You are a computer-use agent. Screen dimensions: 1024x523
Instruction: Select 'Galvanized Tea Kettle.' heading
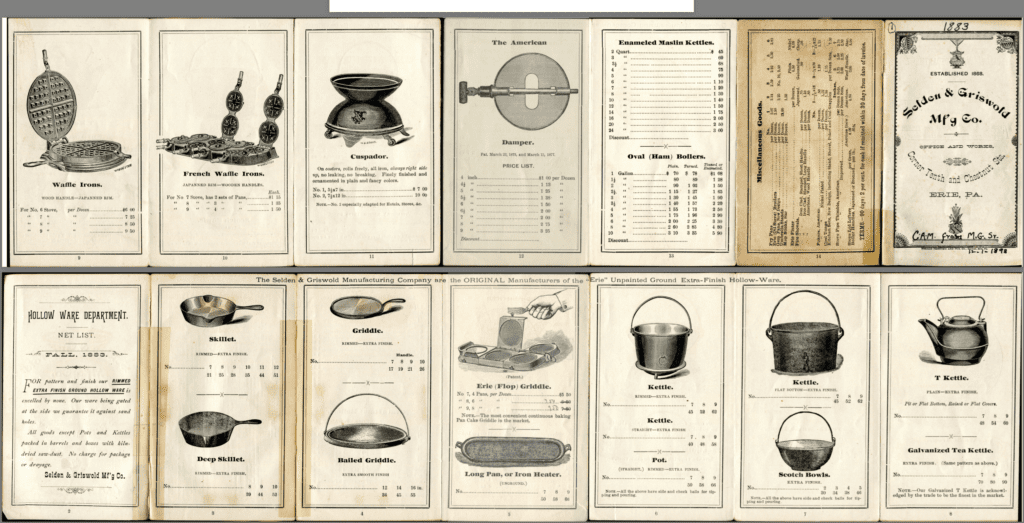[950, 451]
